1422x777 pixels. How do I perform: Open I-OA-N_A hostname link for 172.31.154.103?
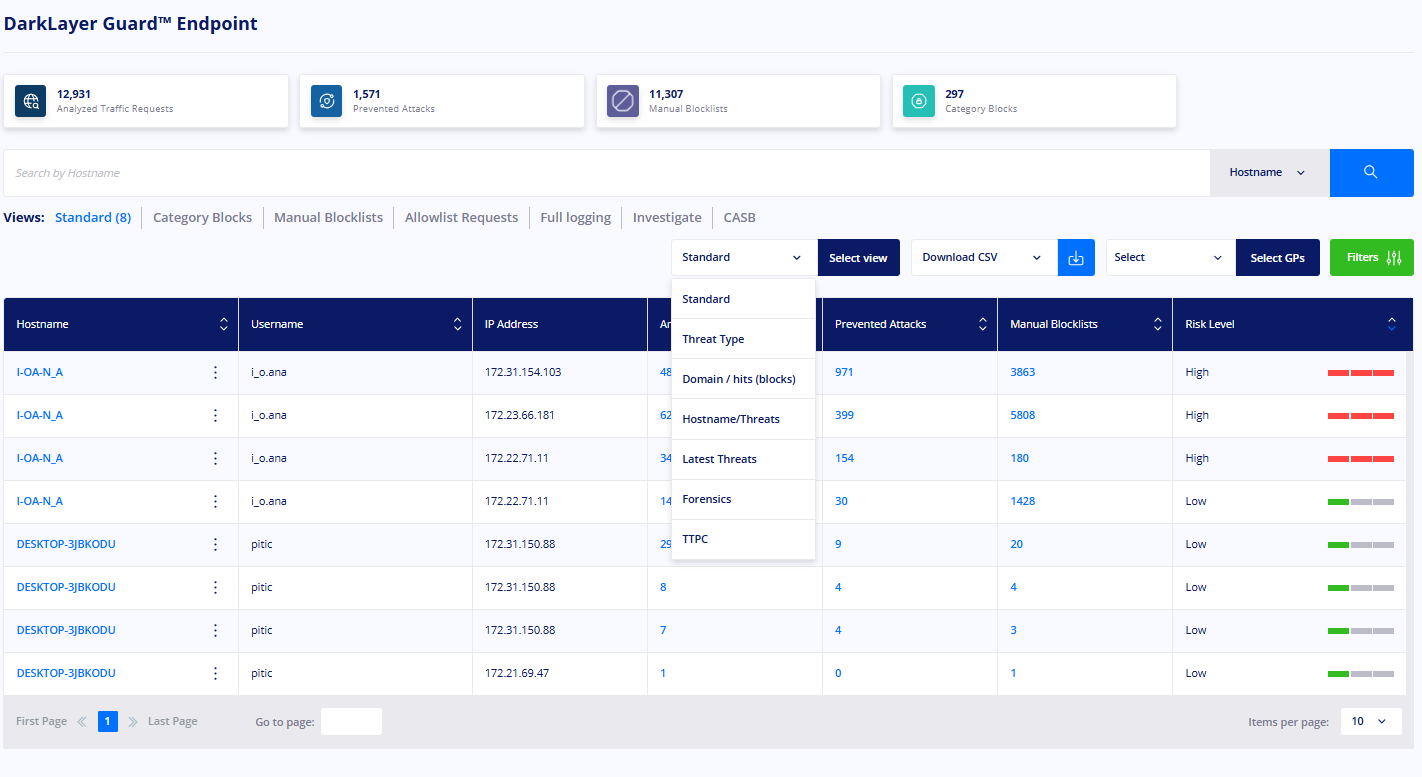[x=40, y=372]
